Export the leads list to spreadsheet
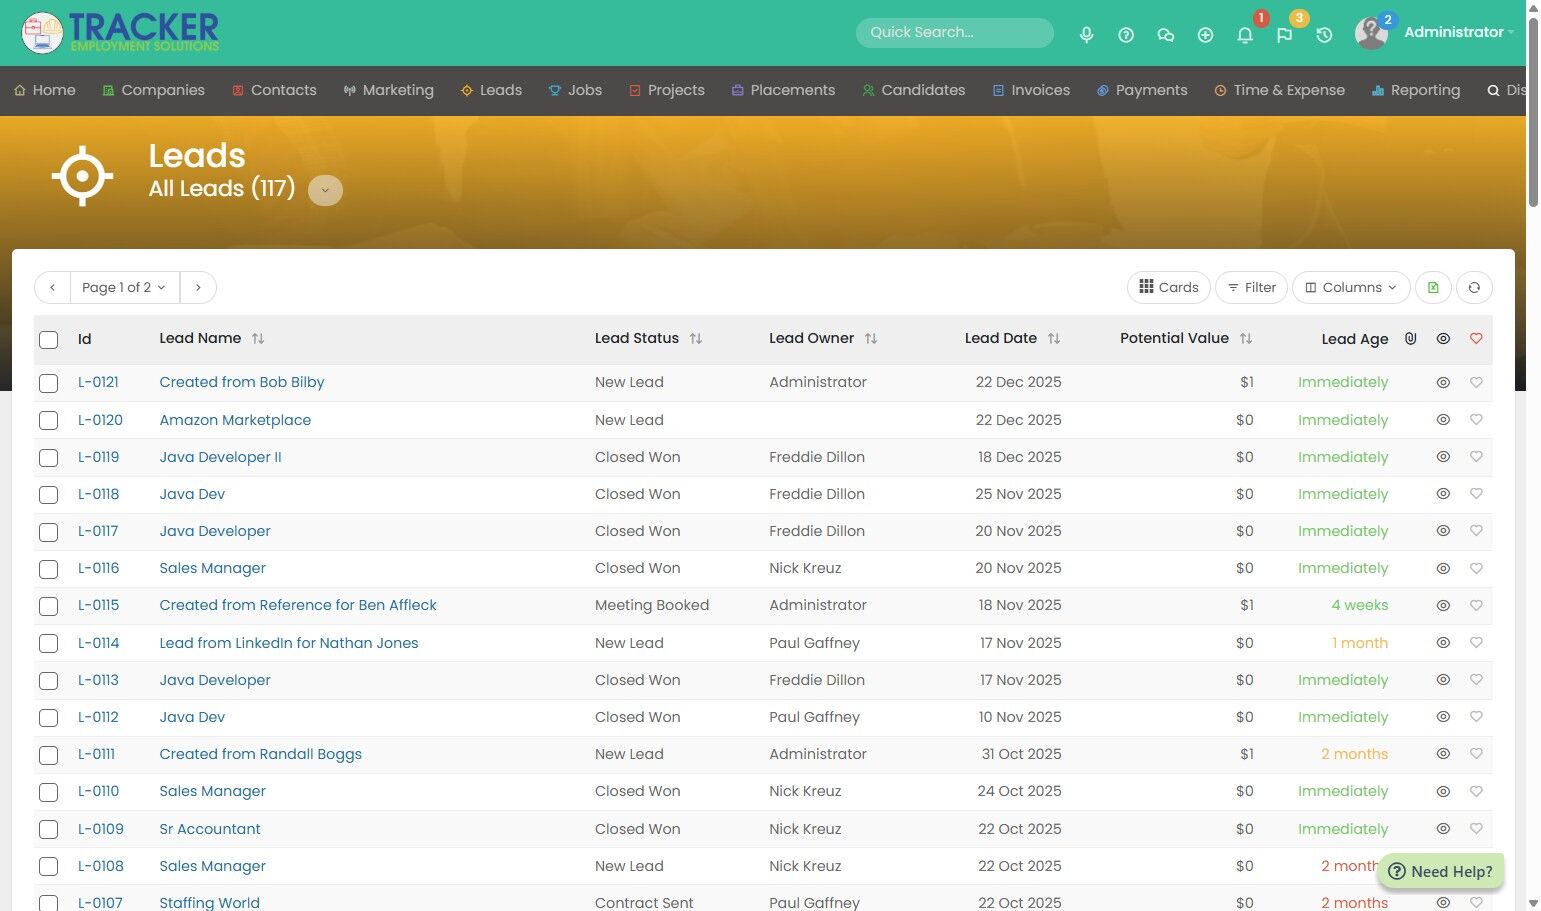This screenshot has width=1541, height=911. [1433, 288]
